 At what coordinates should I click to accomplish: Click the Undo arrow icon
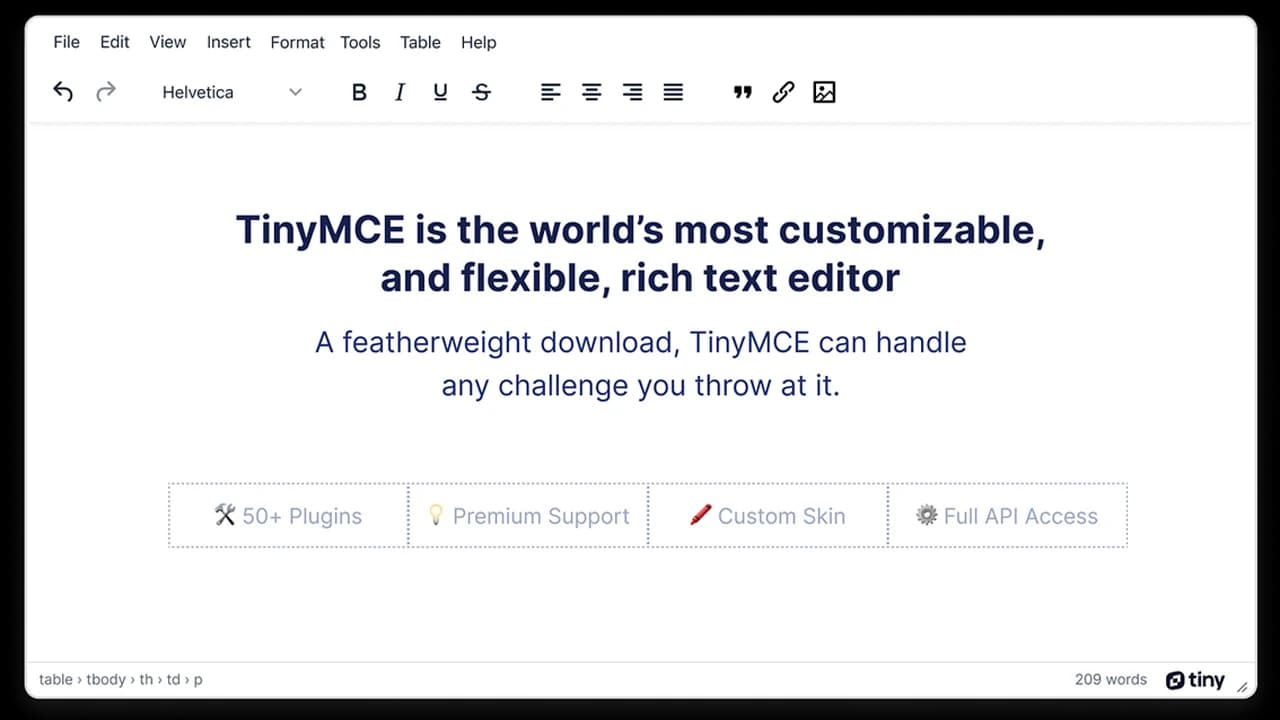[x=63, y=92]
